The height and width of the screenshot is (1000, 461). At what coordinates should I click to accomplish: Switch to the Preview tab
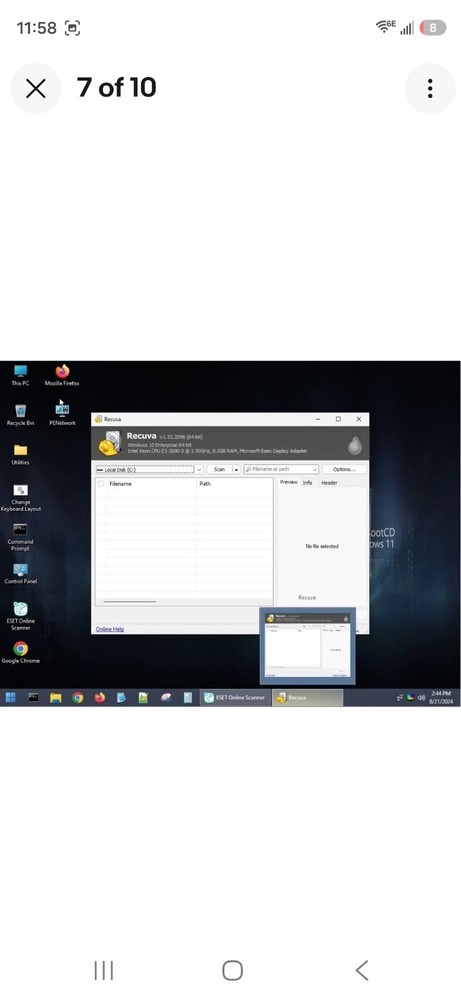[x=289, y=483]
